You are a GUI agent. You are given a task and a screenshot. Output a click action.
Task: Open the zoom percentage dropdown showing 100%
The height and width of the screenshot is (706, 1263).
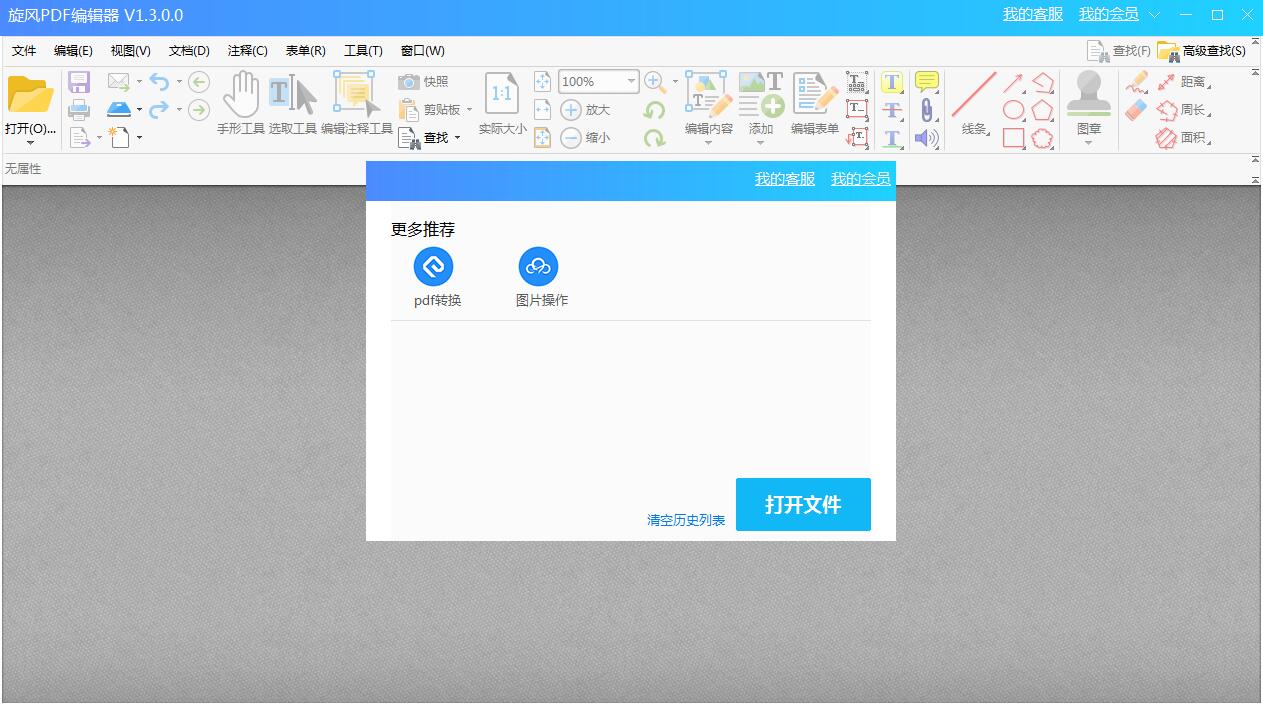[631, 81]
